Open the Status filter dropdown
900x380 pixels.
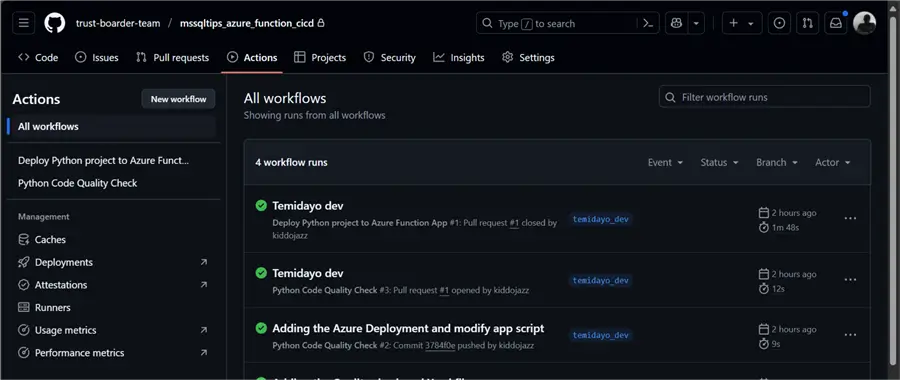coord(719,162)
